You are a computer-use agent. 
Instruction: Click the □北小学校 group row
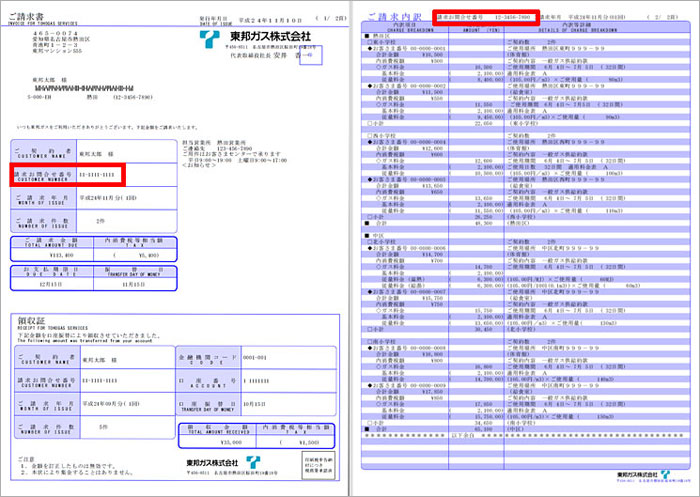click(525, 242)
